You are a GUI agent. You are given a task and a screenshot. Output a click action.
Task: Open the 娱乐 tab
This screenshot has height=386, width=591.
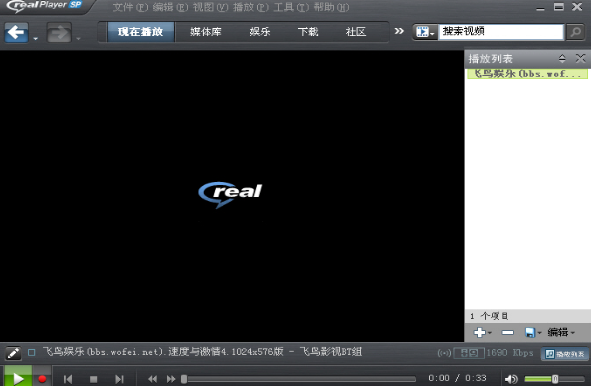pyautogui.click(x=260, y=32)
